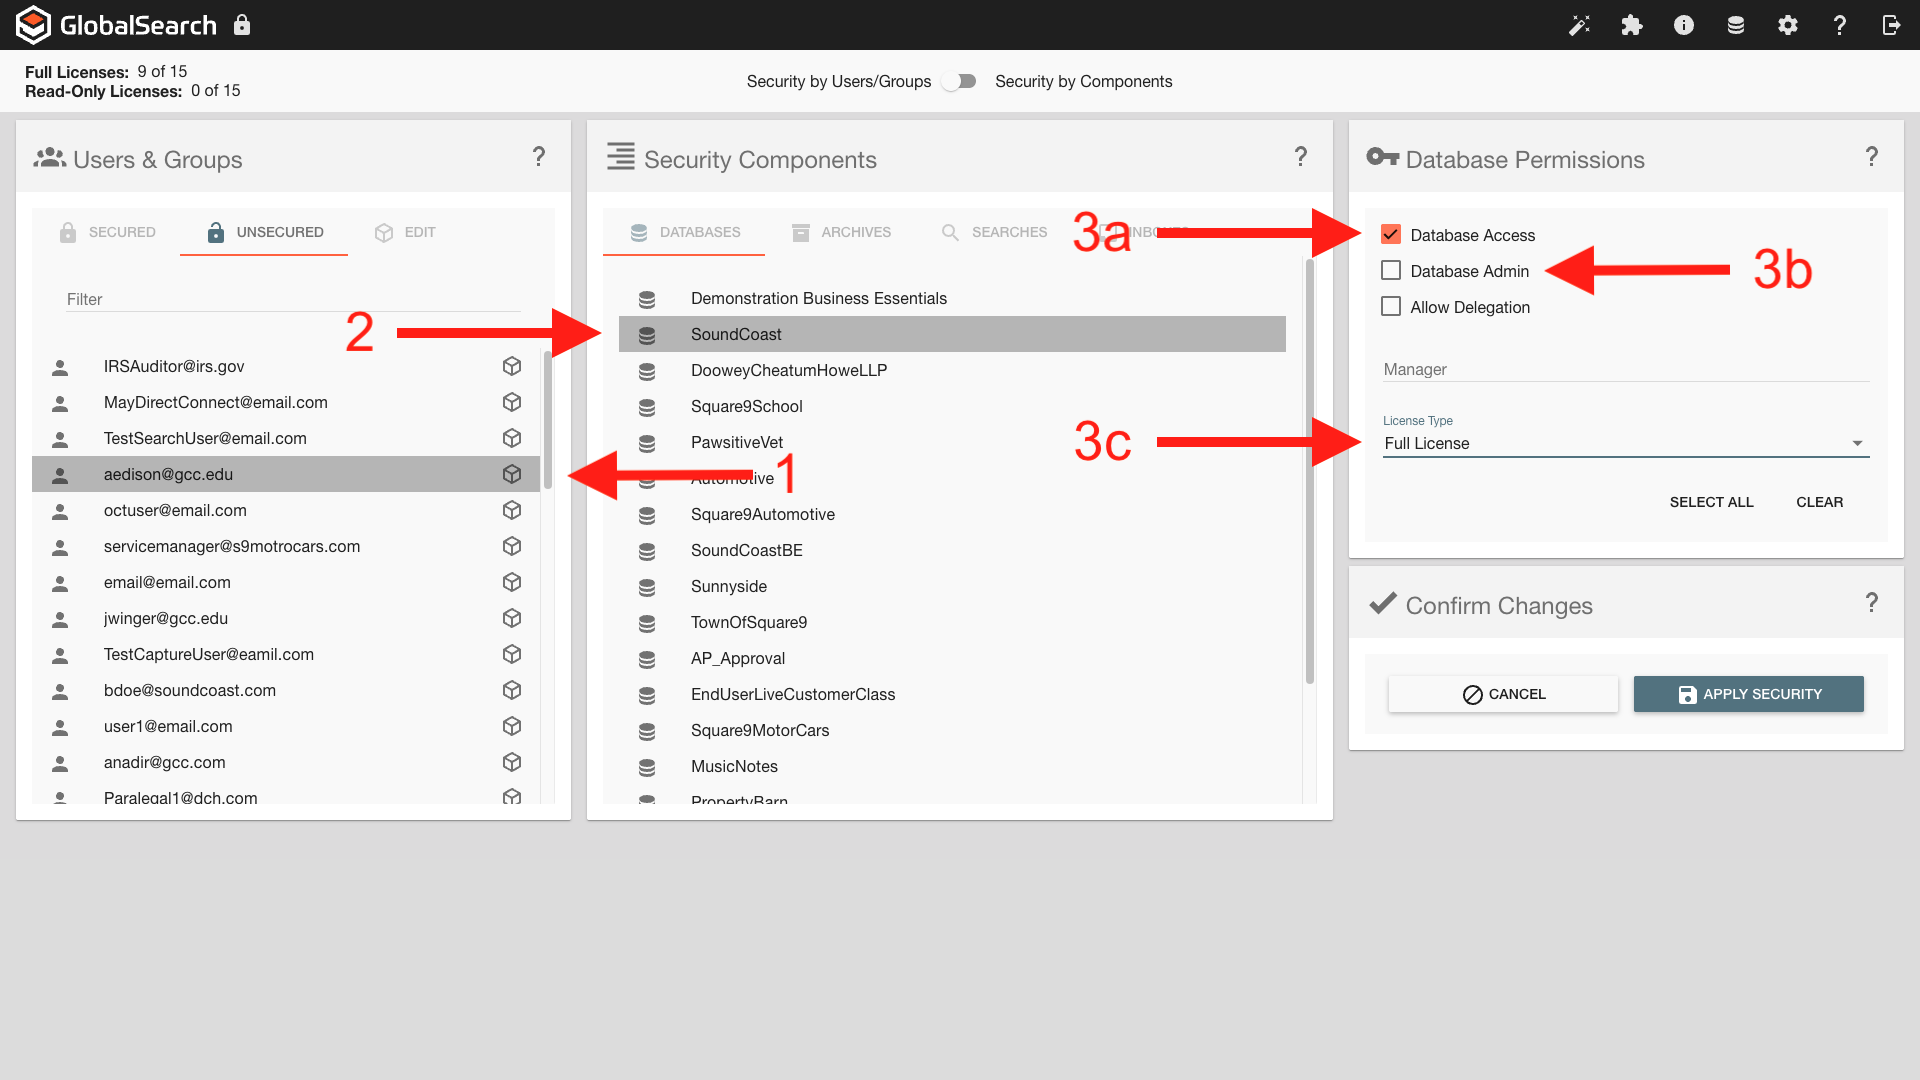Enable the Database Admin checkbox
The width and height of the screenshot is (1920, 1080).
coord(1390,271)
